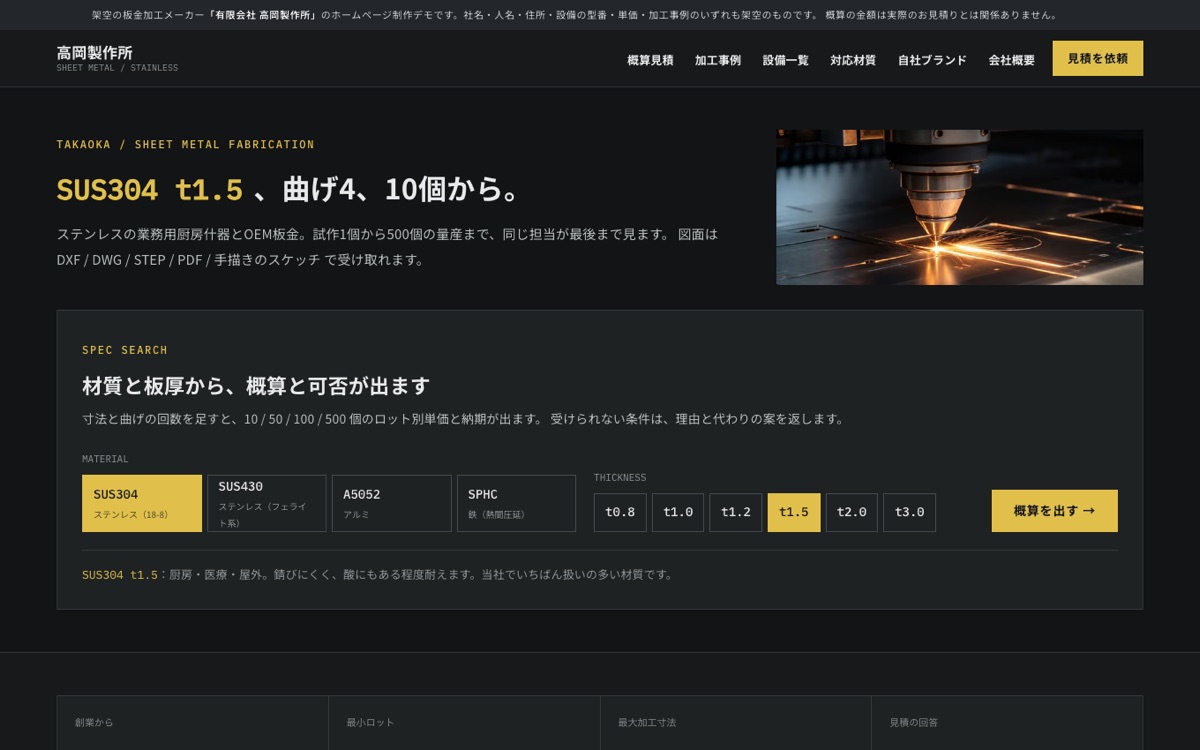1200x750 pixels.
Task: Click the 最小ロット stat label
Action: (x=371, y=722)
